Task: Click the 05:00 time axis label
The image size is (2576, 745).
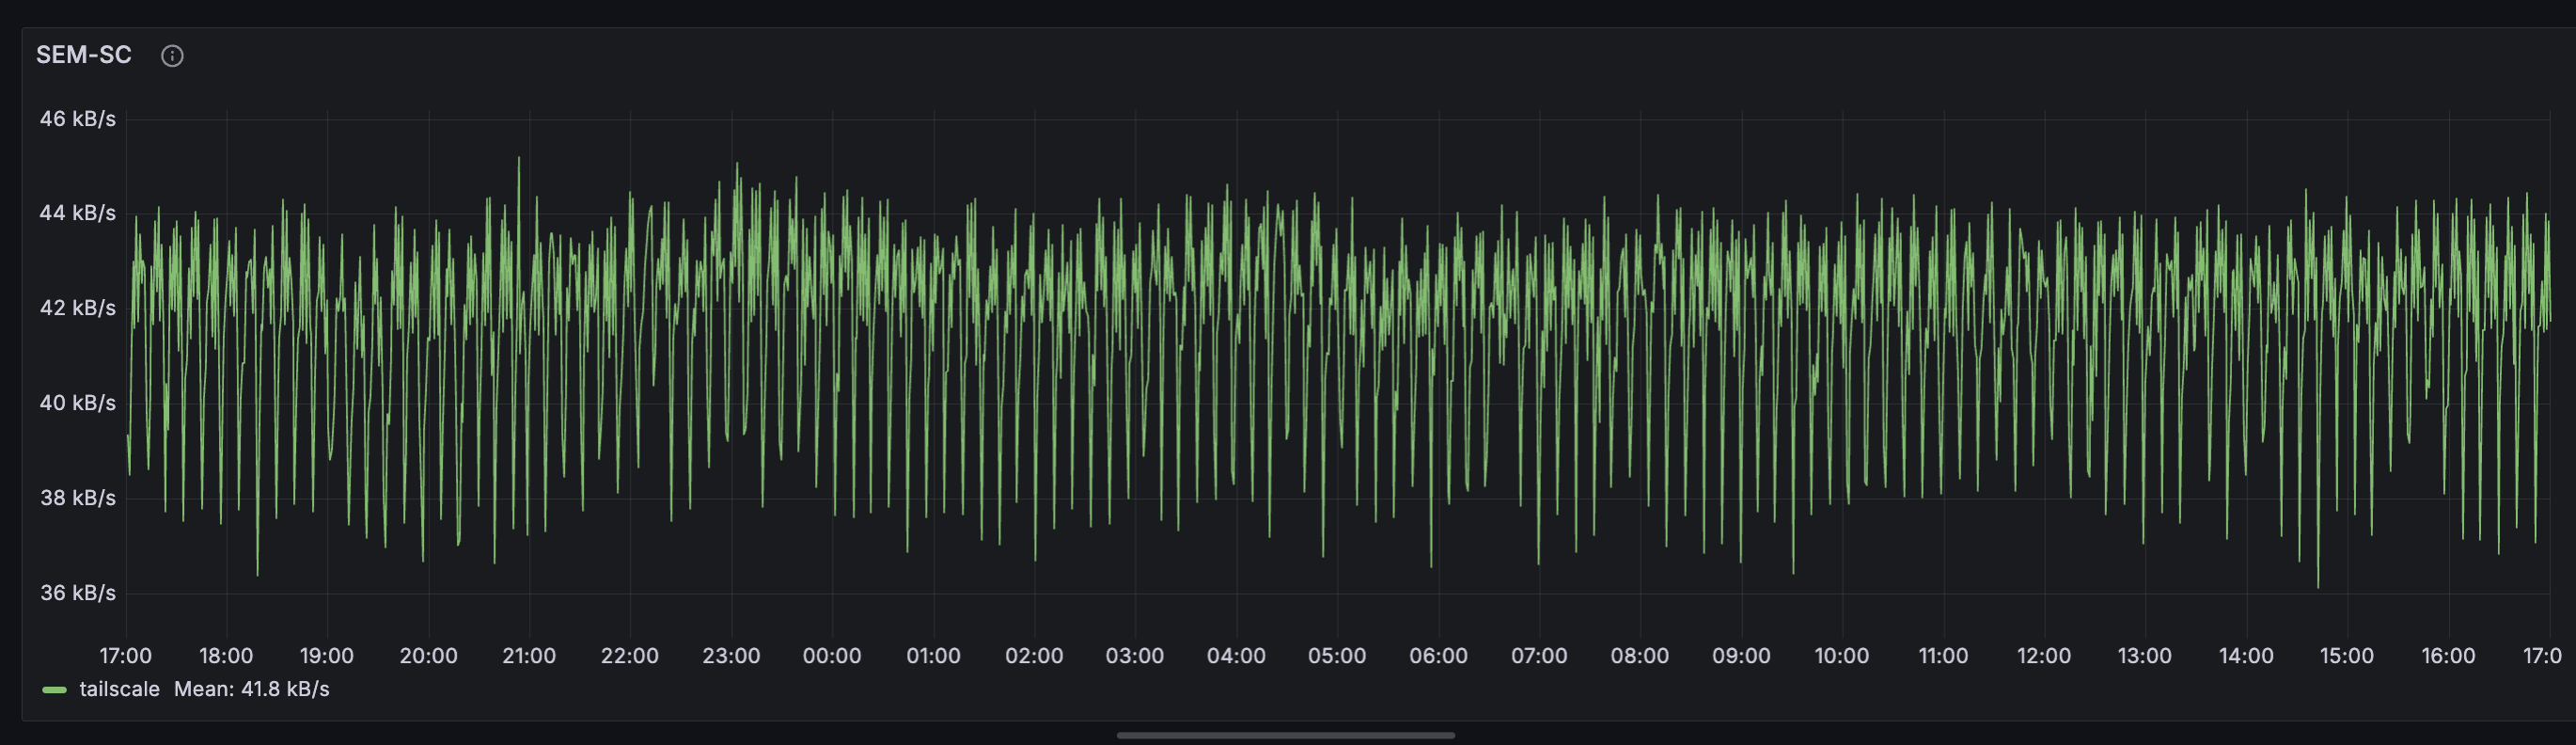Action: click(x=1337, y=656)
